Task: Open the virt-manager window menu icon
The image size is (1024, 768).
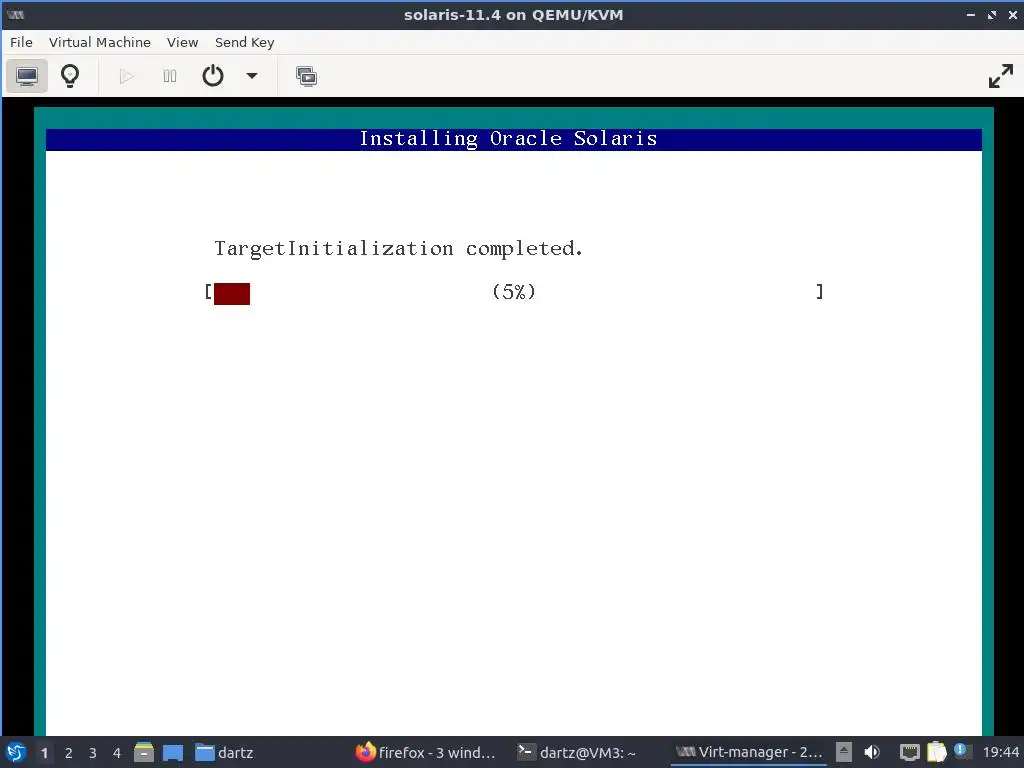Action: pyautogui.click(x=16, y=14)
